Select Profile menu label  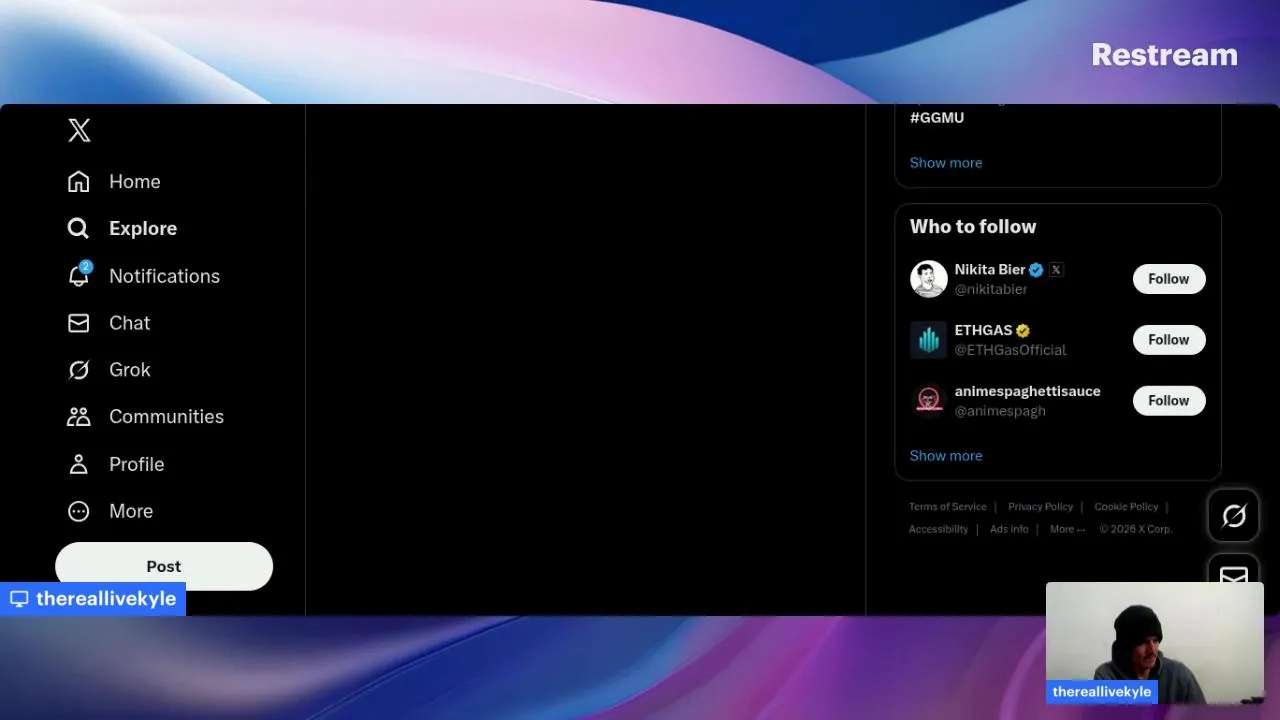pos(136,464)
